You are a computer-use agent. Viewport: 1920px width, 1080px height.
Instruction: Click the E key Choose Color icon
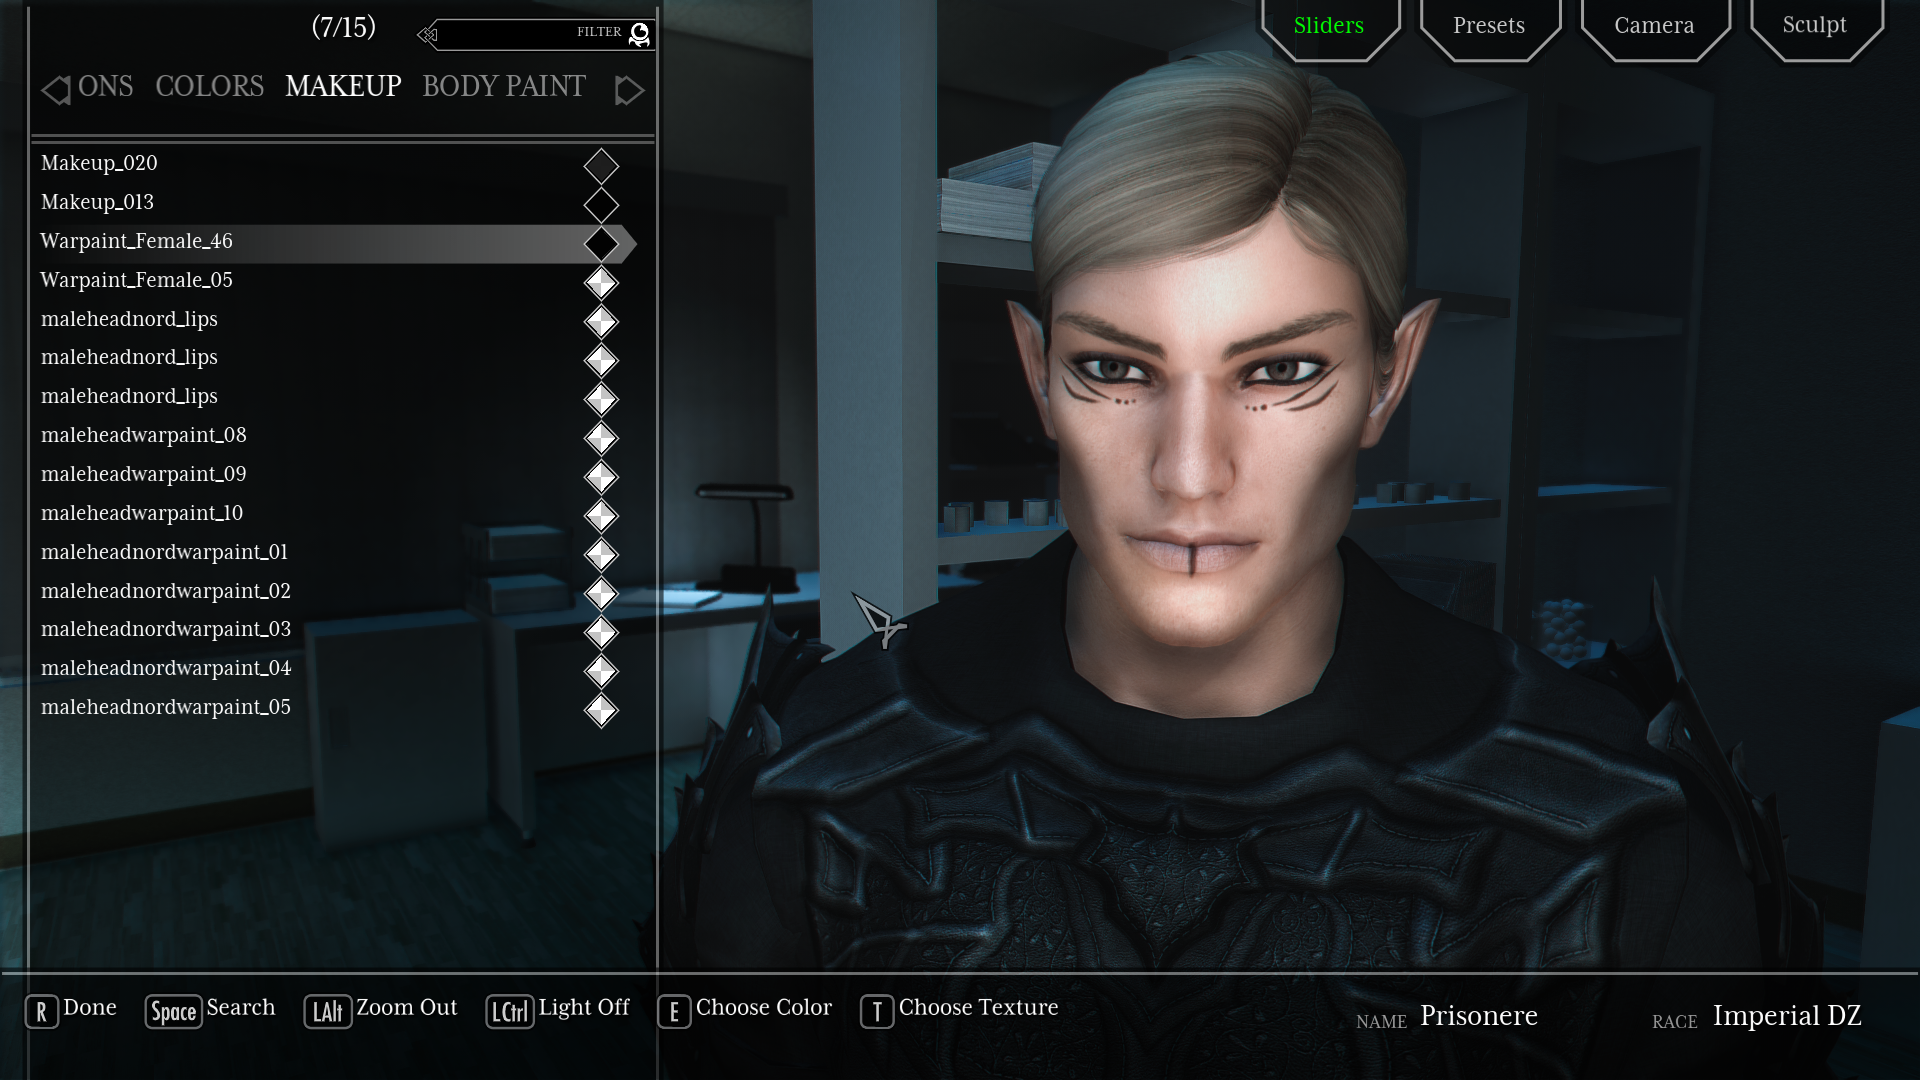click(x=674, y=1012)
